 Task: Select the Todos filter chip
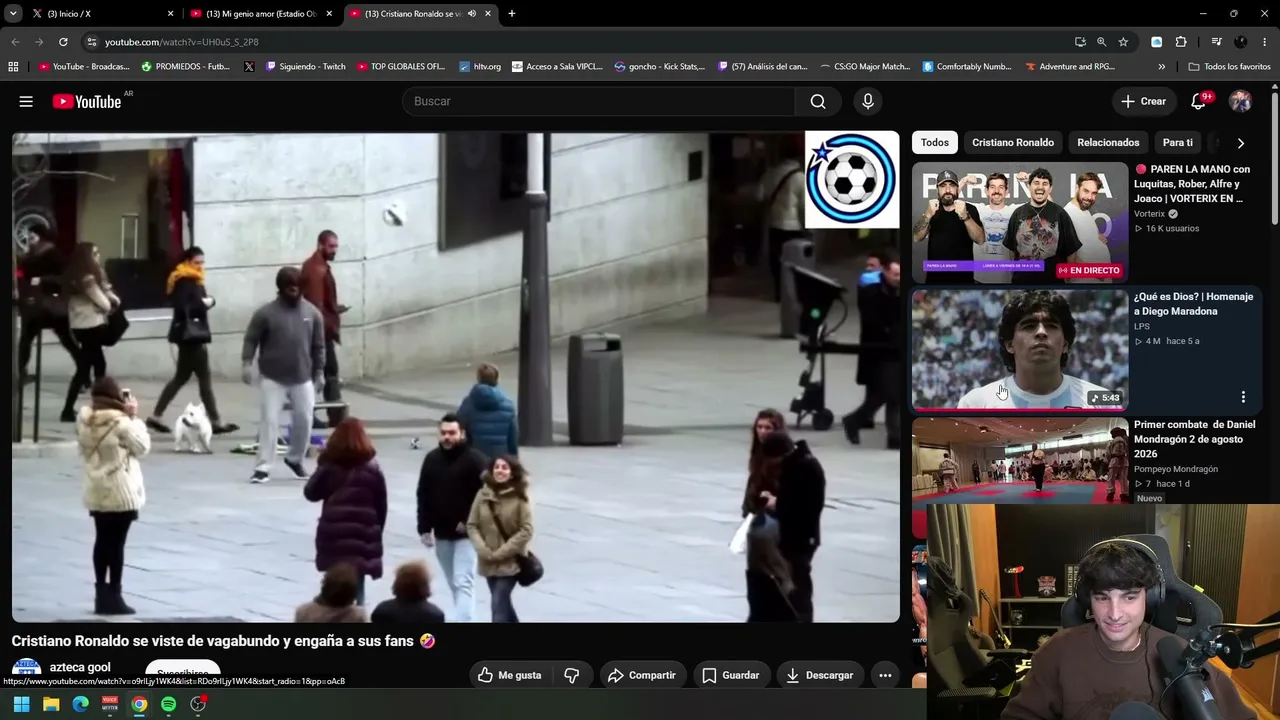tap(935, 143)
